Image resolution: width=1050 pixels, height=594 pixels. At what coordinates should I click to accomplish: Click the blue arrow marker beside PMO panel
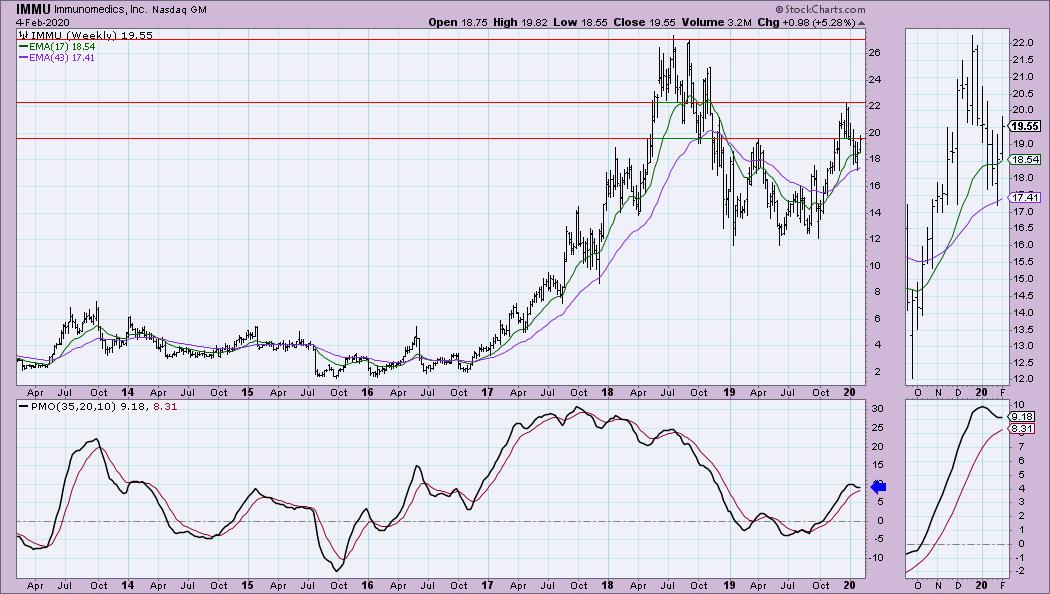coord(878,487)
